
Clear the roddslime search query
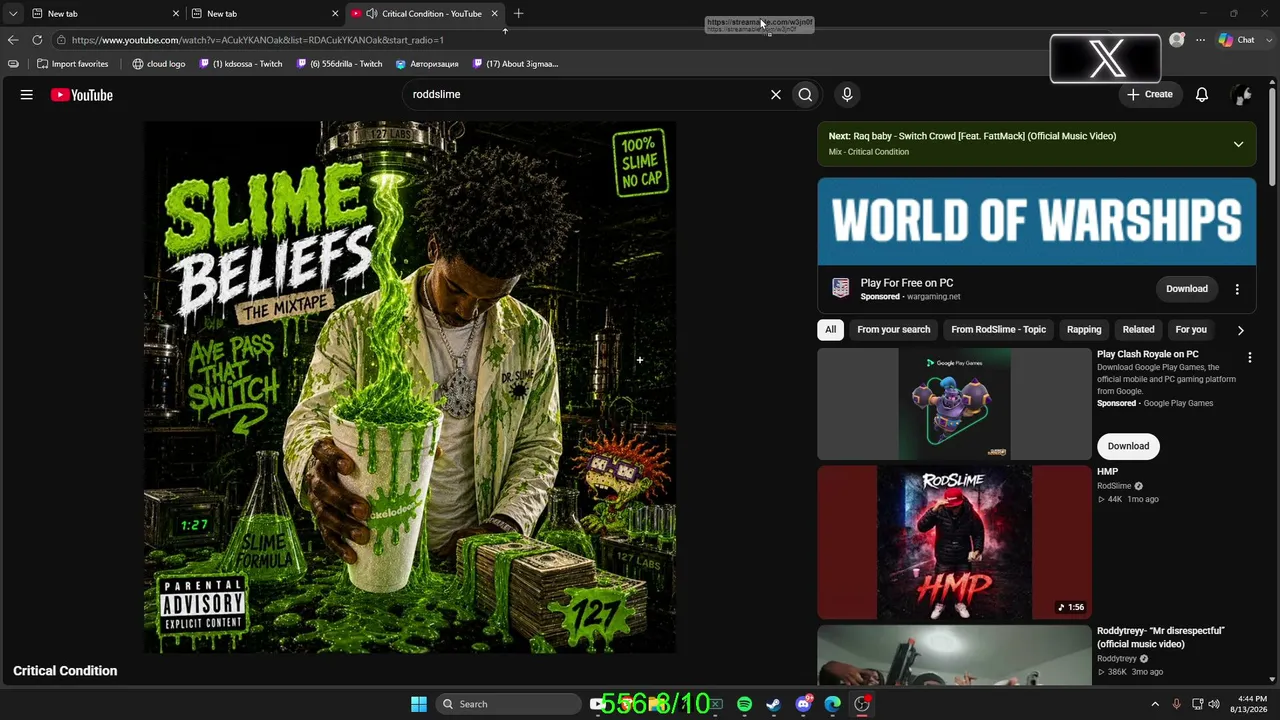[x=775, y=94]
